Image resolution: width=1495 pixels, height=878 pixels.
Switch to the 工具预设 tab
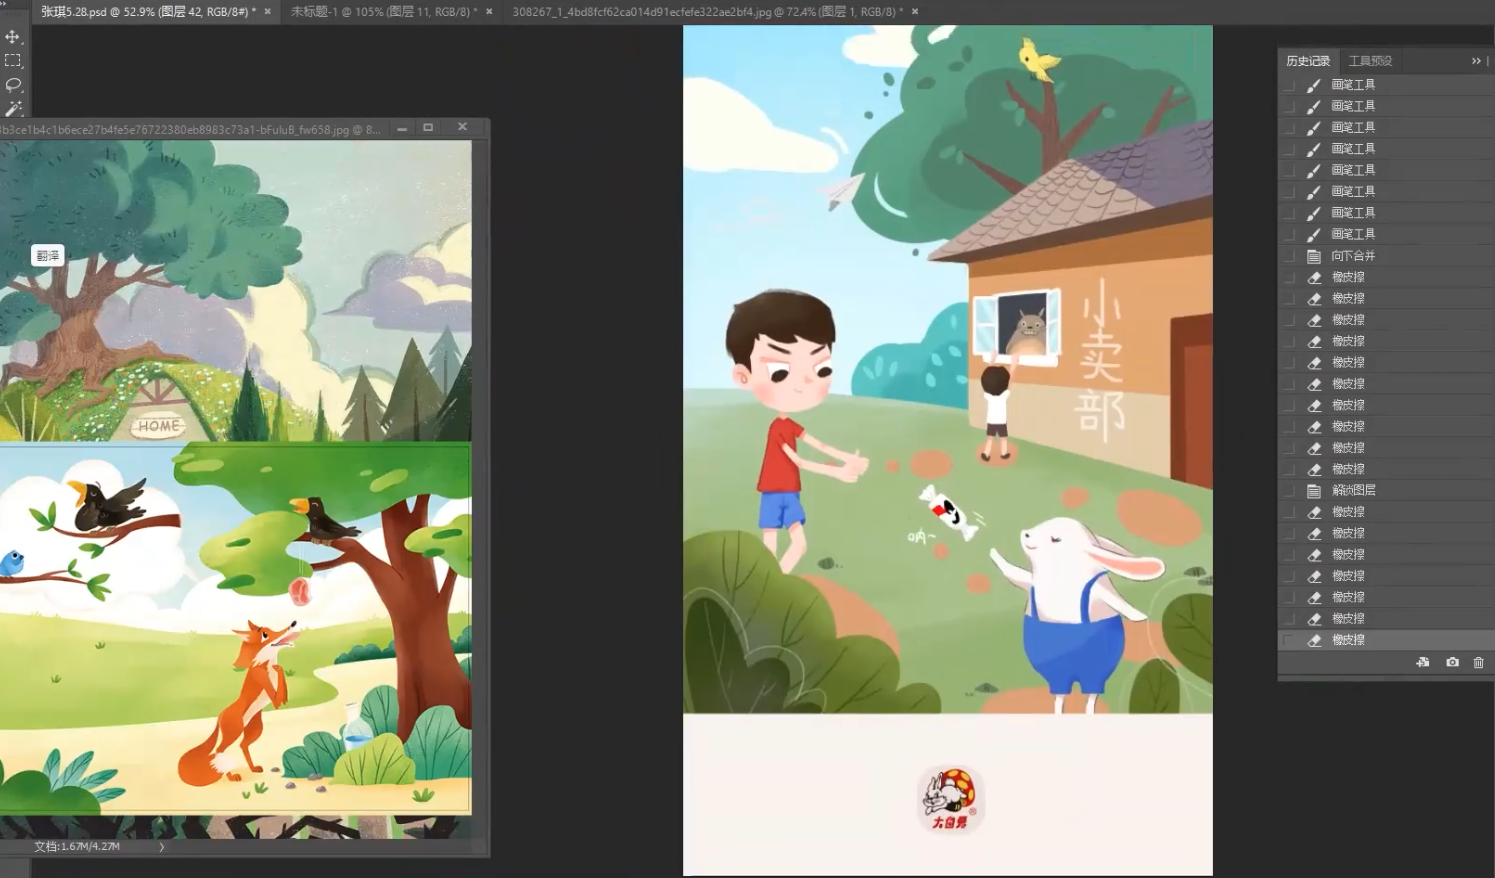[x=1370, y=61]
